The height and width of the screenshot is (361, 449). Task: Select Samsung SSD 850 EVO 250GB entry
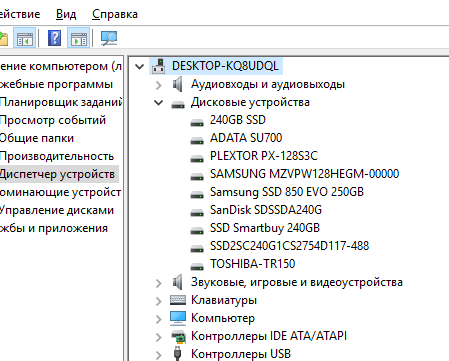tap(287, 192)
